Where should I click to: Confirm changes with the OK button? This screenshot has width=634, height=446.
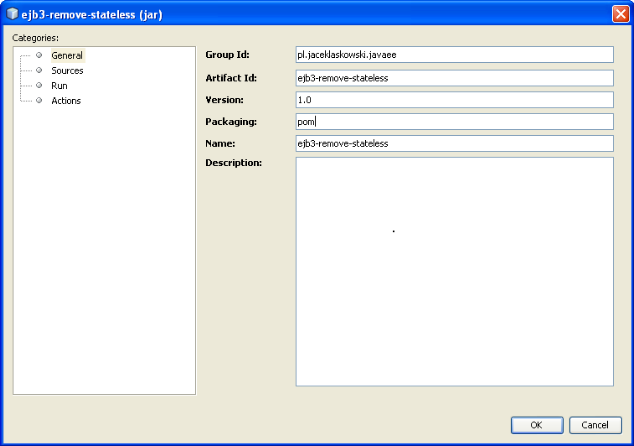(537, 425)
